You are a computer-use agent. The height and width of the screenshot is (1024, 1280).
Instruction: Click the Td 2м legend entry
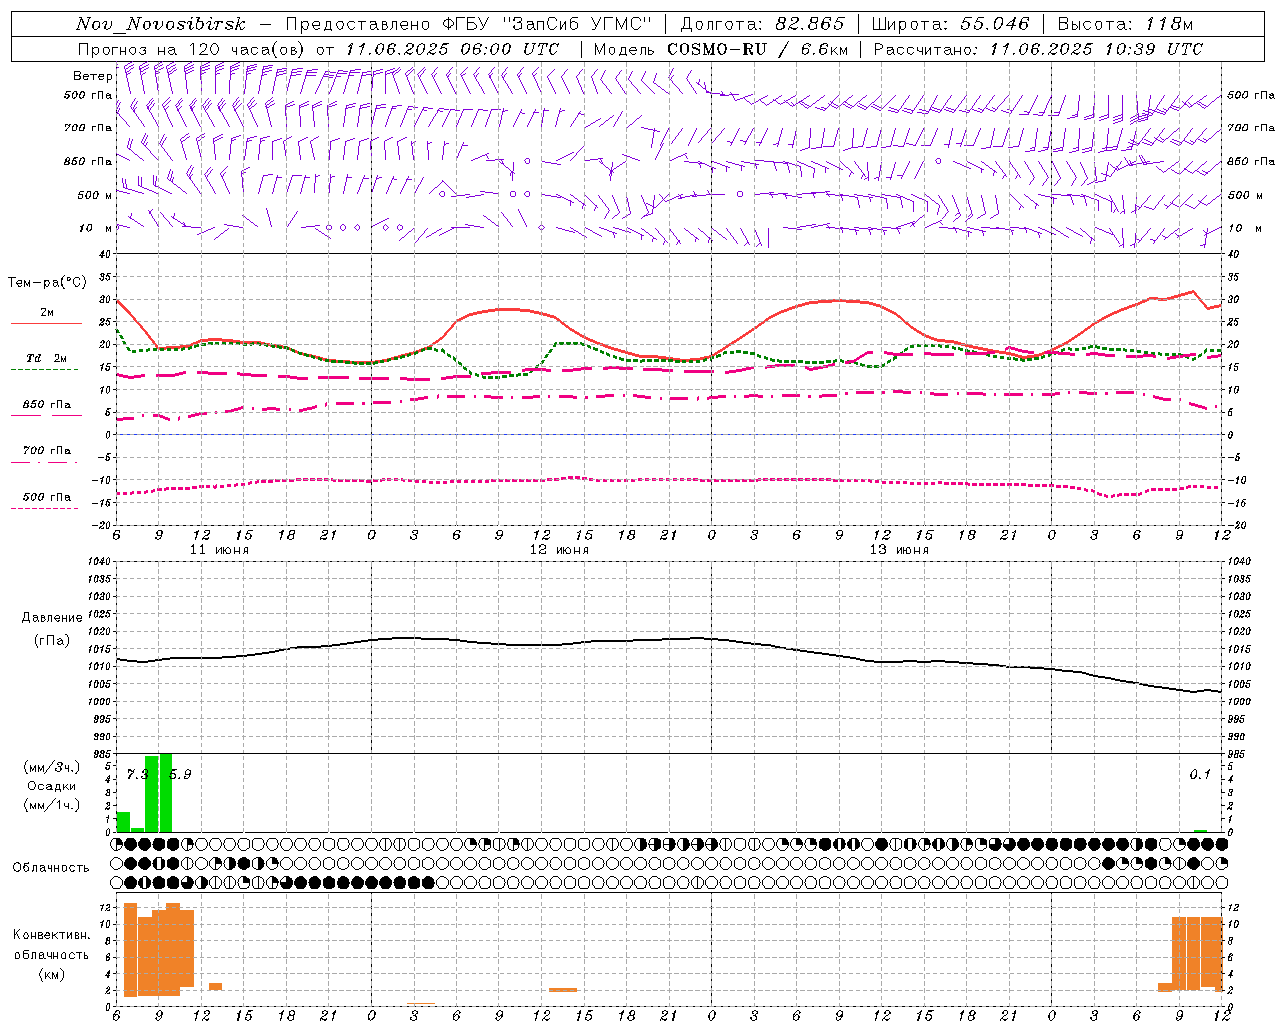(x=46, y=358)
